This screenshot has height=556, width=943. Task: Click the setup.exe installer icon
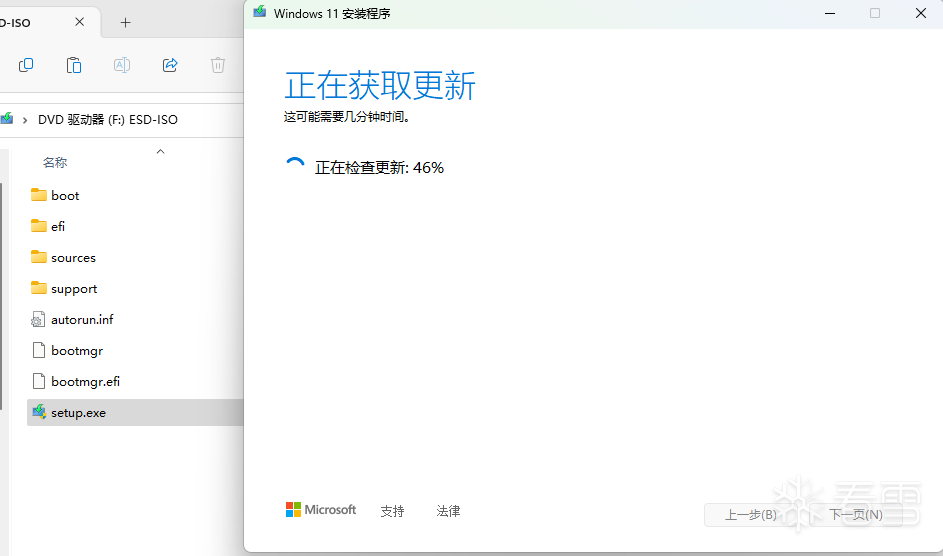(39, 412)
